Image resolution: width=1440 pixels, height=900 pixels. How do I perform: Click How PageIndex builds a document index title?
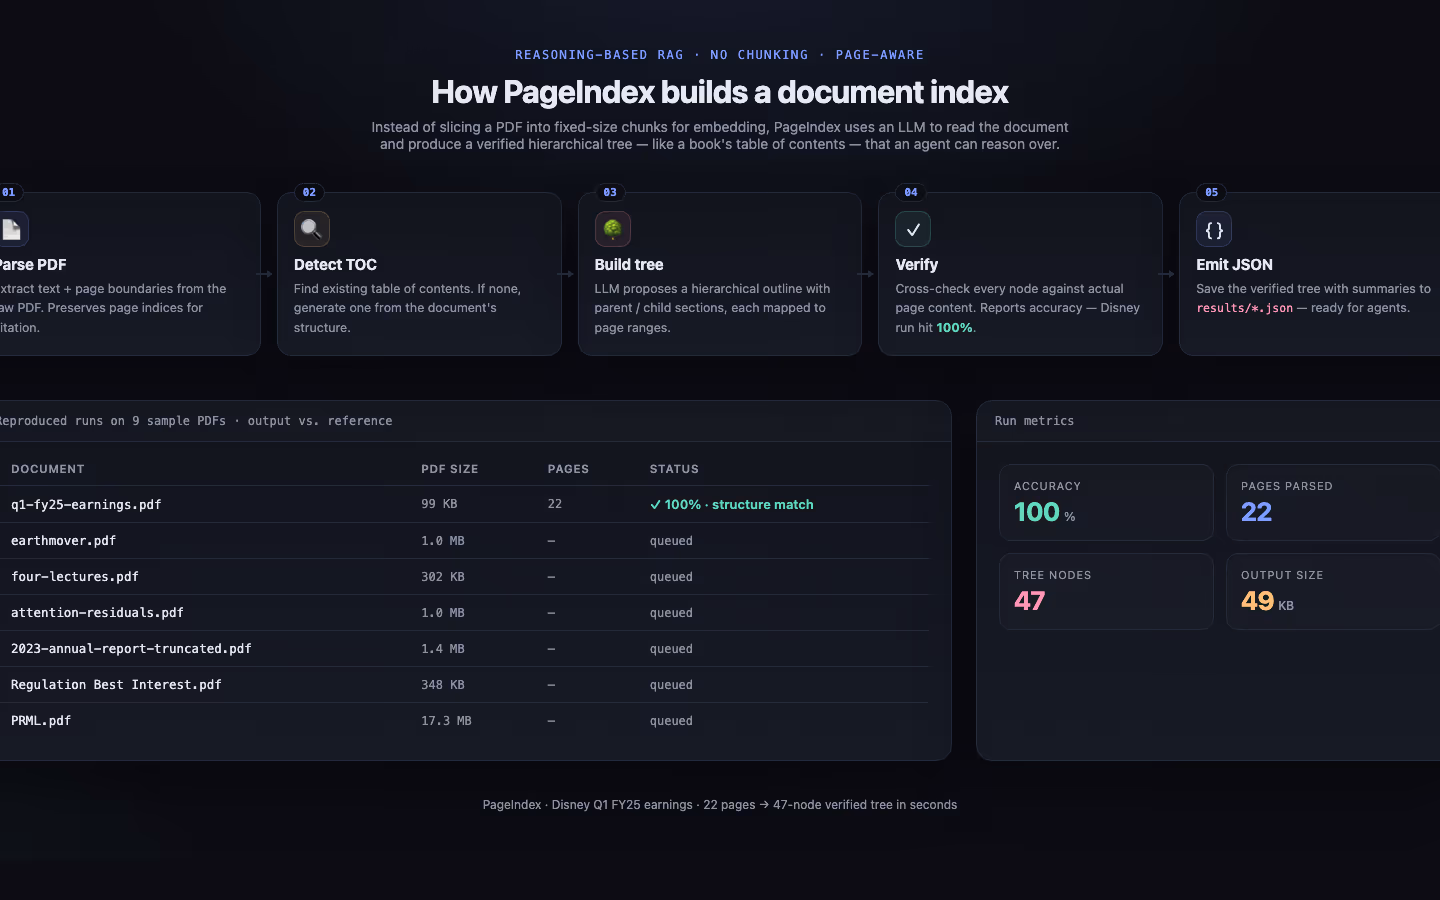point(720,92)
